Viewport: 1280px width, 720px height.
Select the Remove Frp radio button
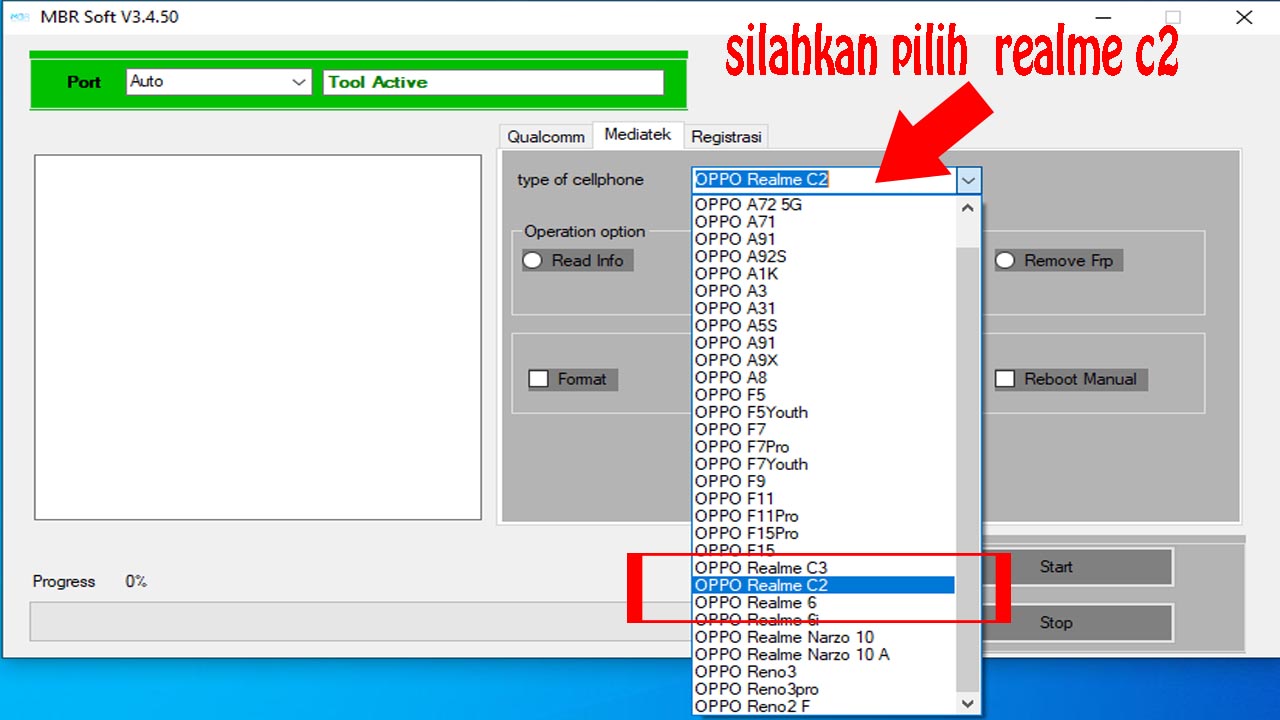[1004, 260]
